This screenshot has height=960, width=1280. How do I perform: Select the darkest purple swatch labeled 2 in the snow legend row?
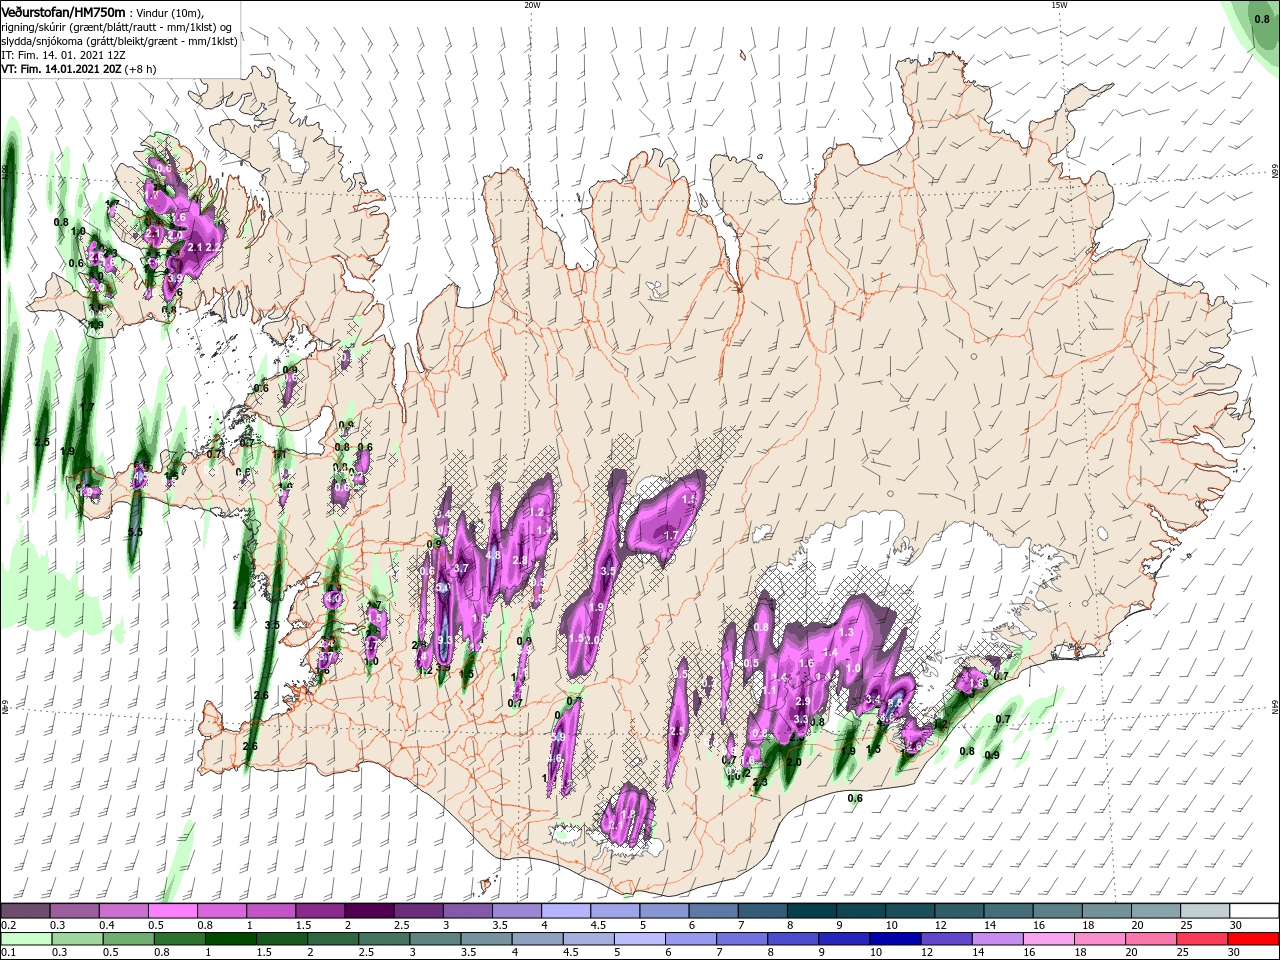[x=368, y=911]
